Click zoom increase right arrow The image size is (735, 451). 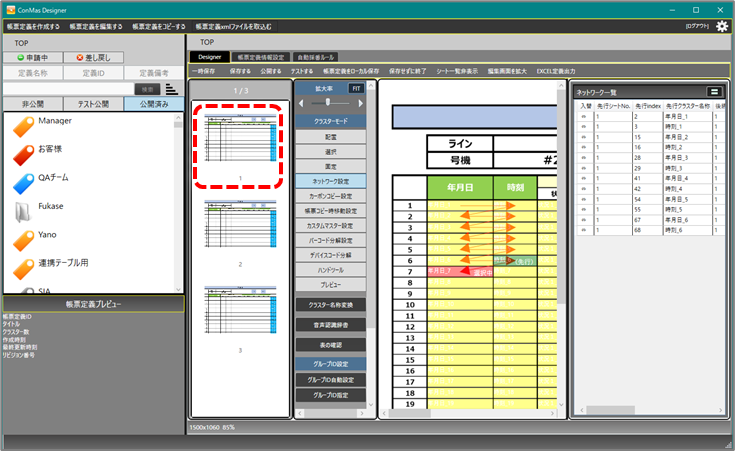coord(361,103)
